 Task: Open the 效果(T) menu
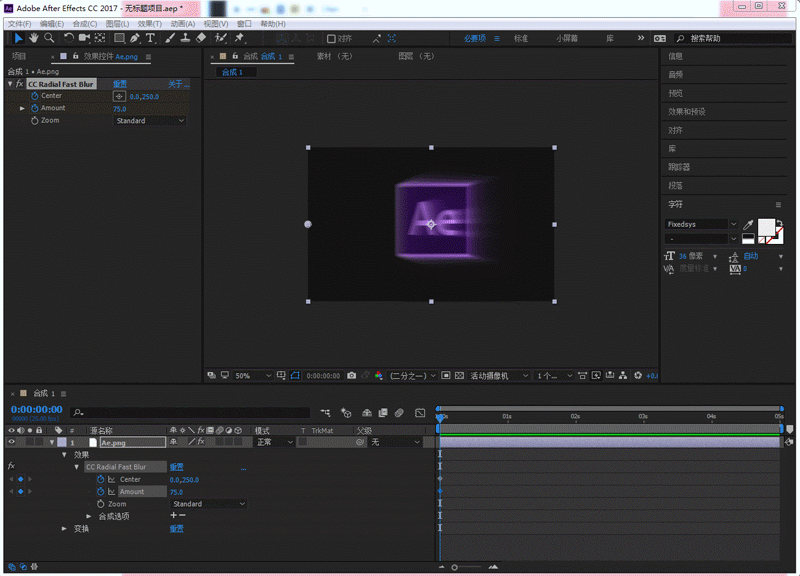pos(149,23)
